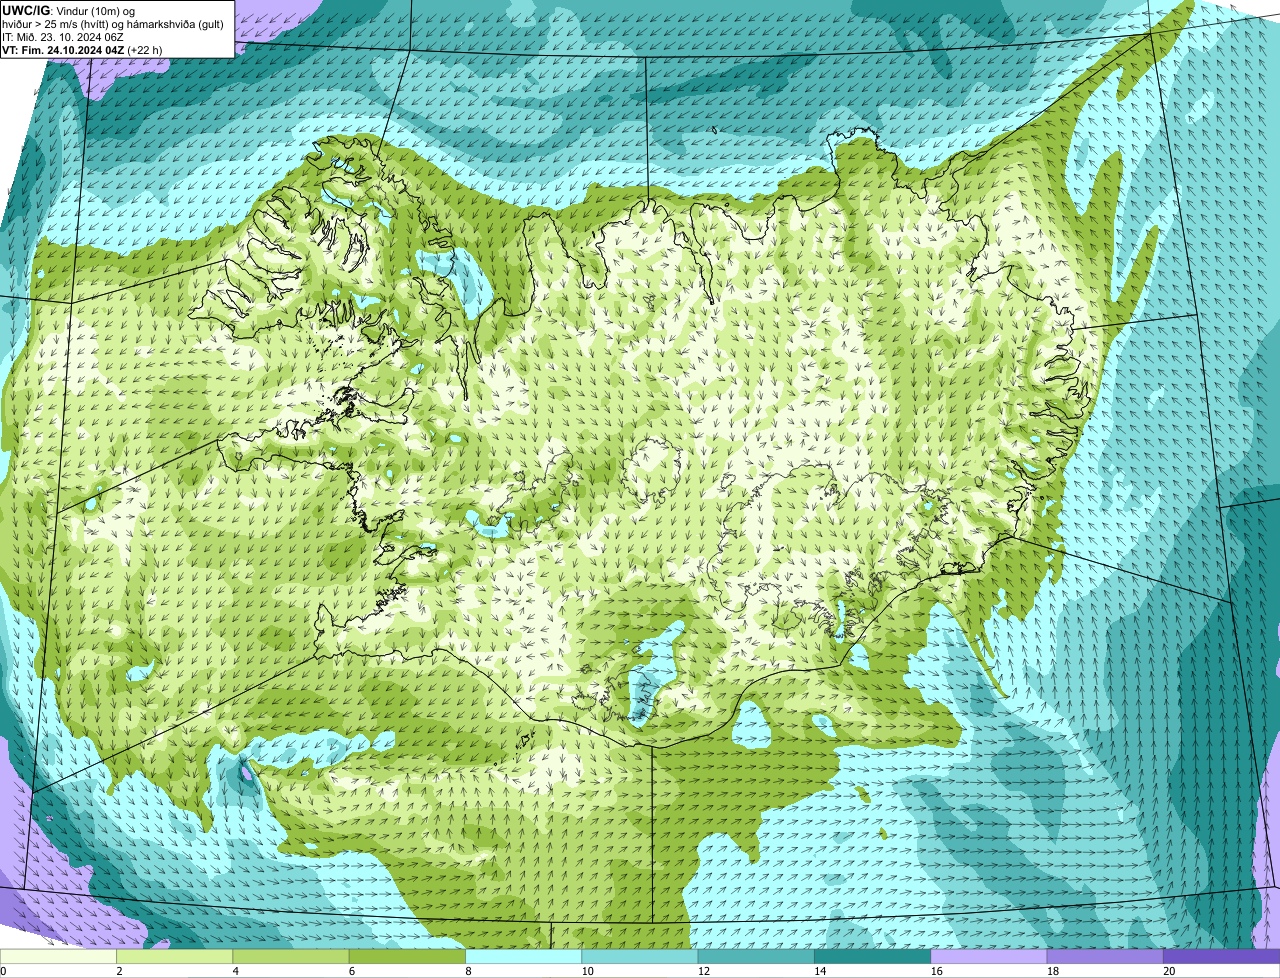Click the legend scale label "10"
The height and width of the screenshot is (978, 1280).
(587, 971)
